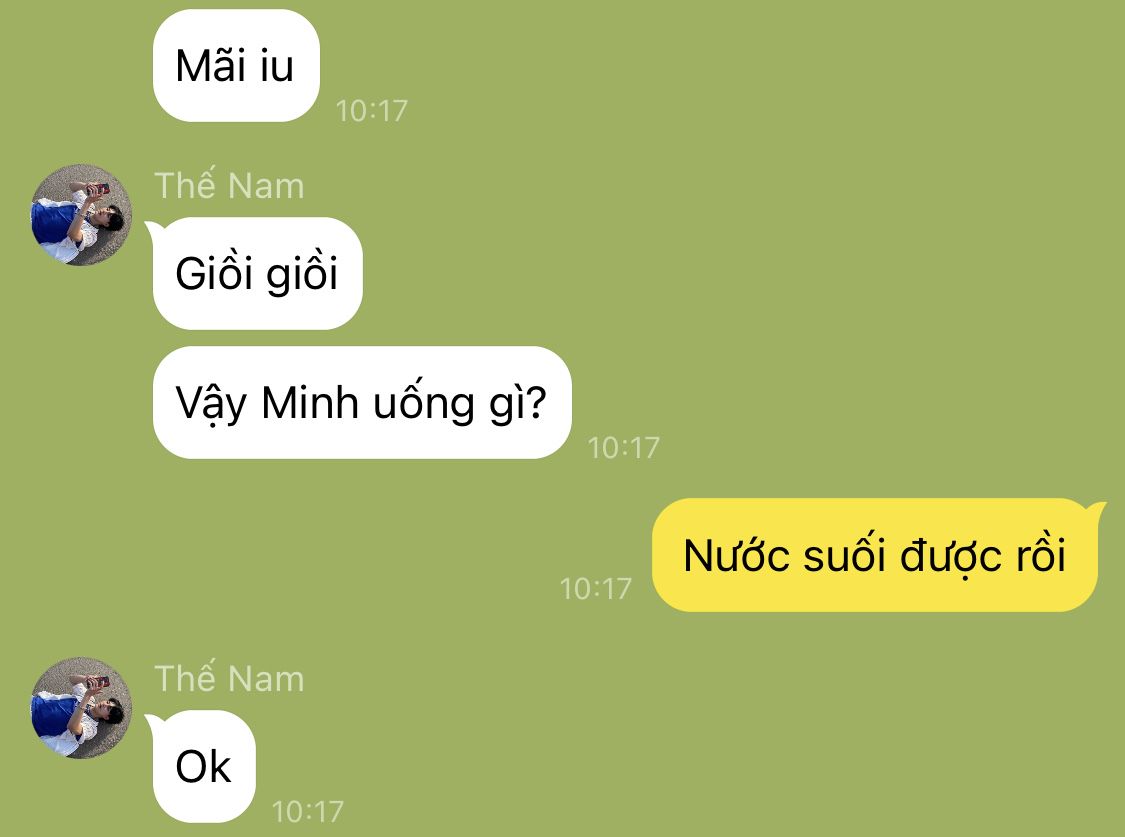The image size is (1125, 837).
Task: Click the 10:17 timestamp beside 'Vậy Minh uống gì?'
Action: click(x=623, y=448)
